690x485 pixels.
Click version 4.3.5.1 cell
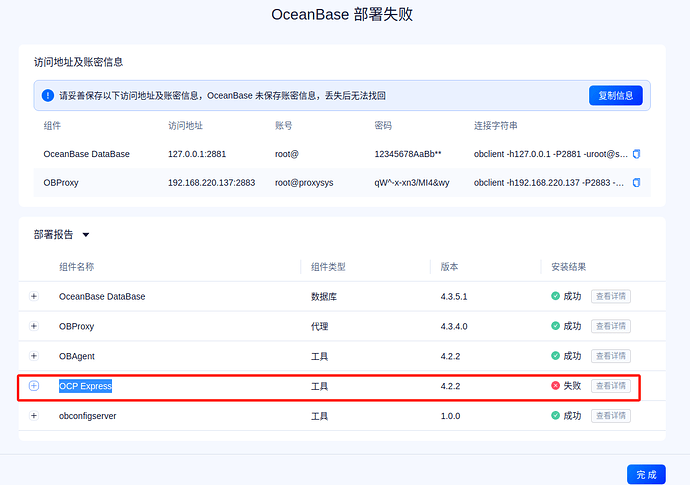[454, 297]
